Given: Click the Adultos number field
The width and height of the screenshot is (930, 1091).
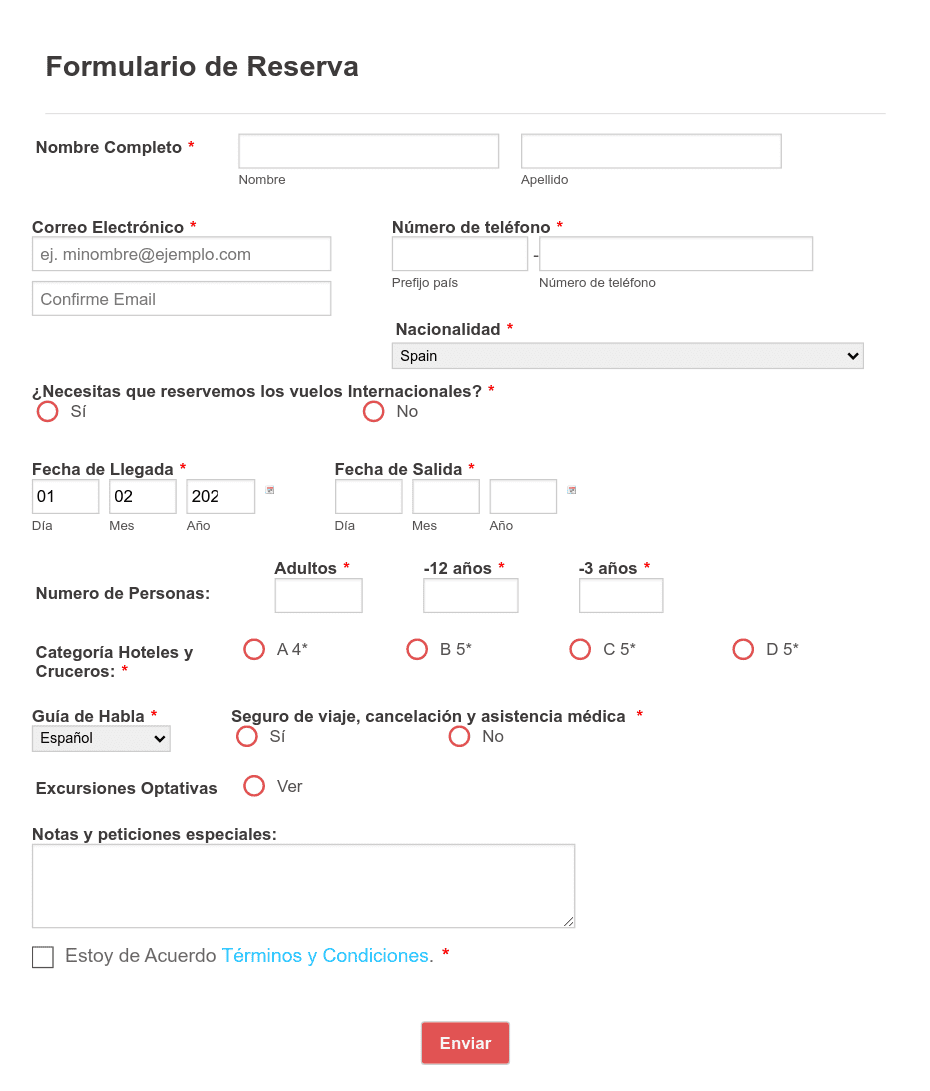Looking at the screenshot, I should pos(319,596).
